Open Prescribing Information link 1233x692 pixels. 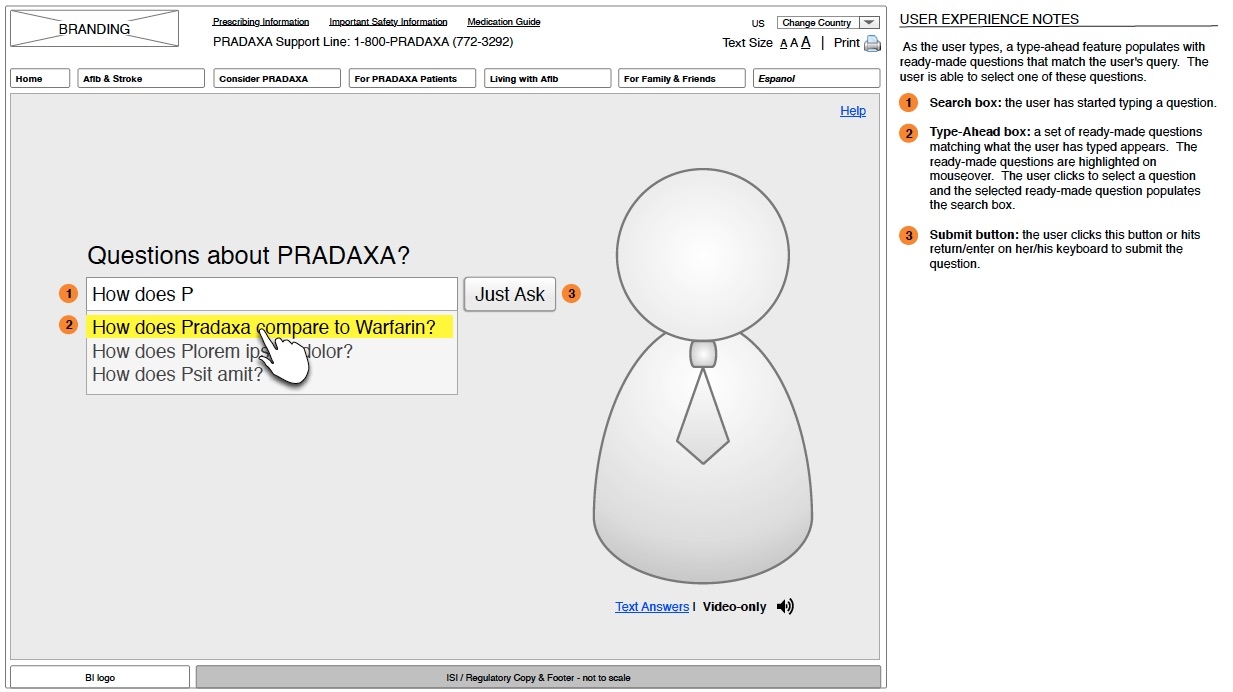261,22
